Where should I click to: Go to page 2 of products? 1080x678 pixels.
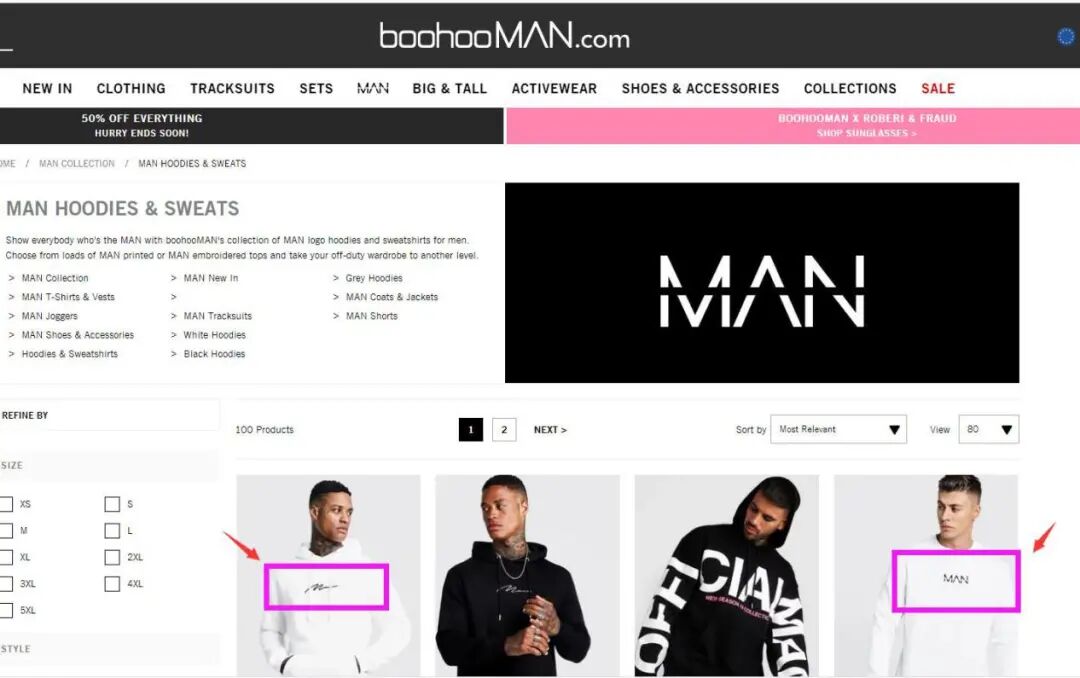(504, 429)
